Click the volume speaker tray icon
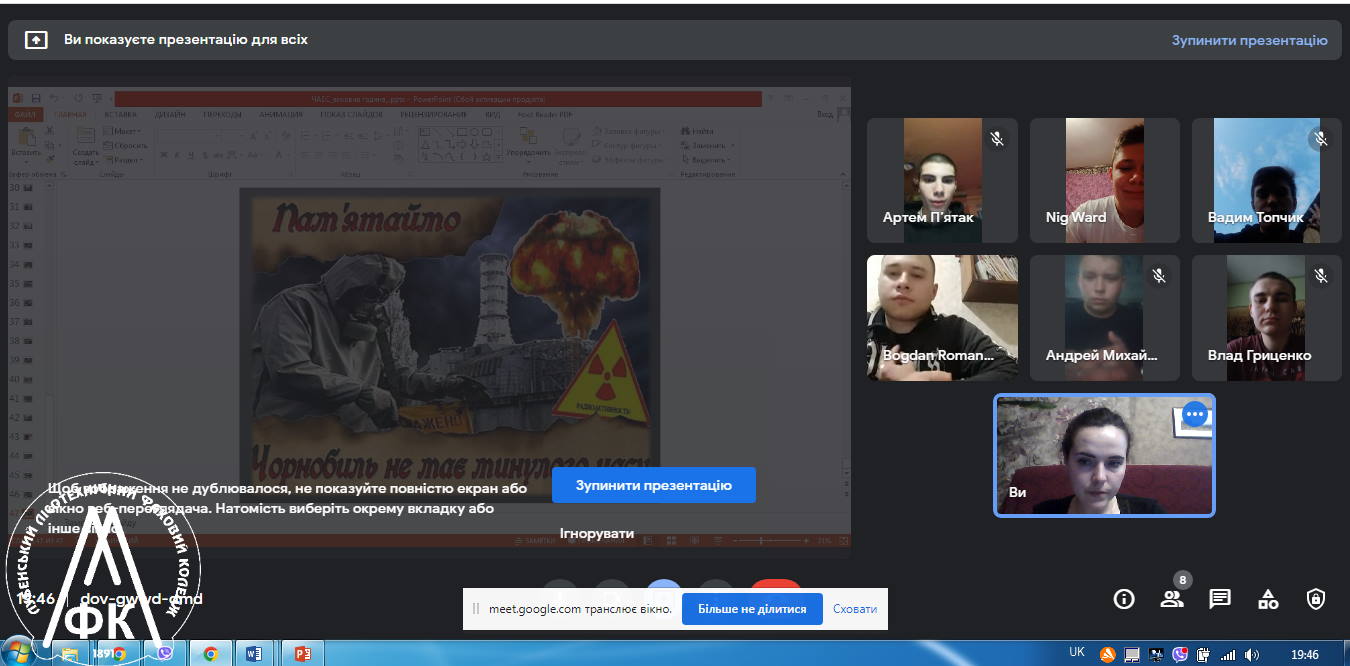Screen dimensions: 1350x666 point(1253,655)
